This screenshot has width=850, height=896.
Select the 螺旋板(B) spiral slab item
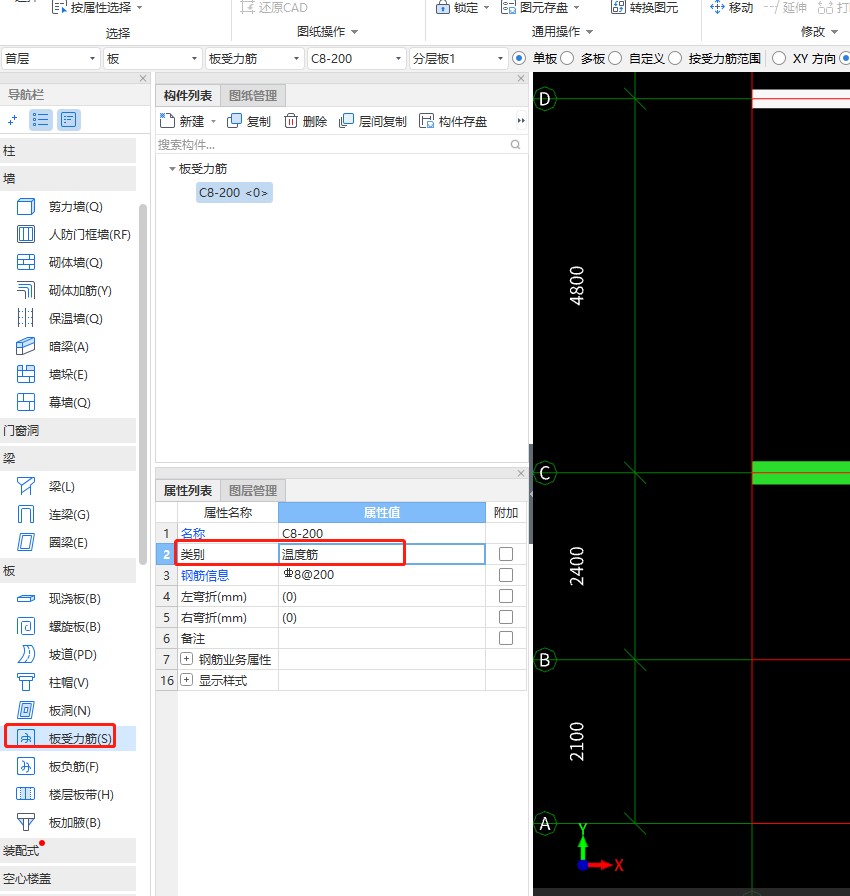[58, 627]
